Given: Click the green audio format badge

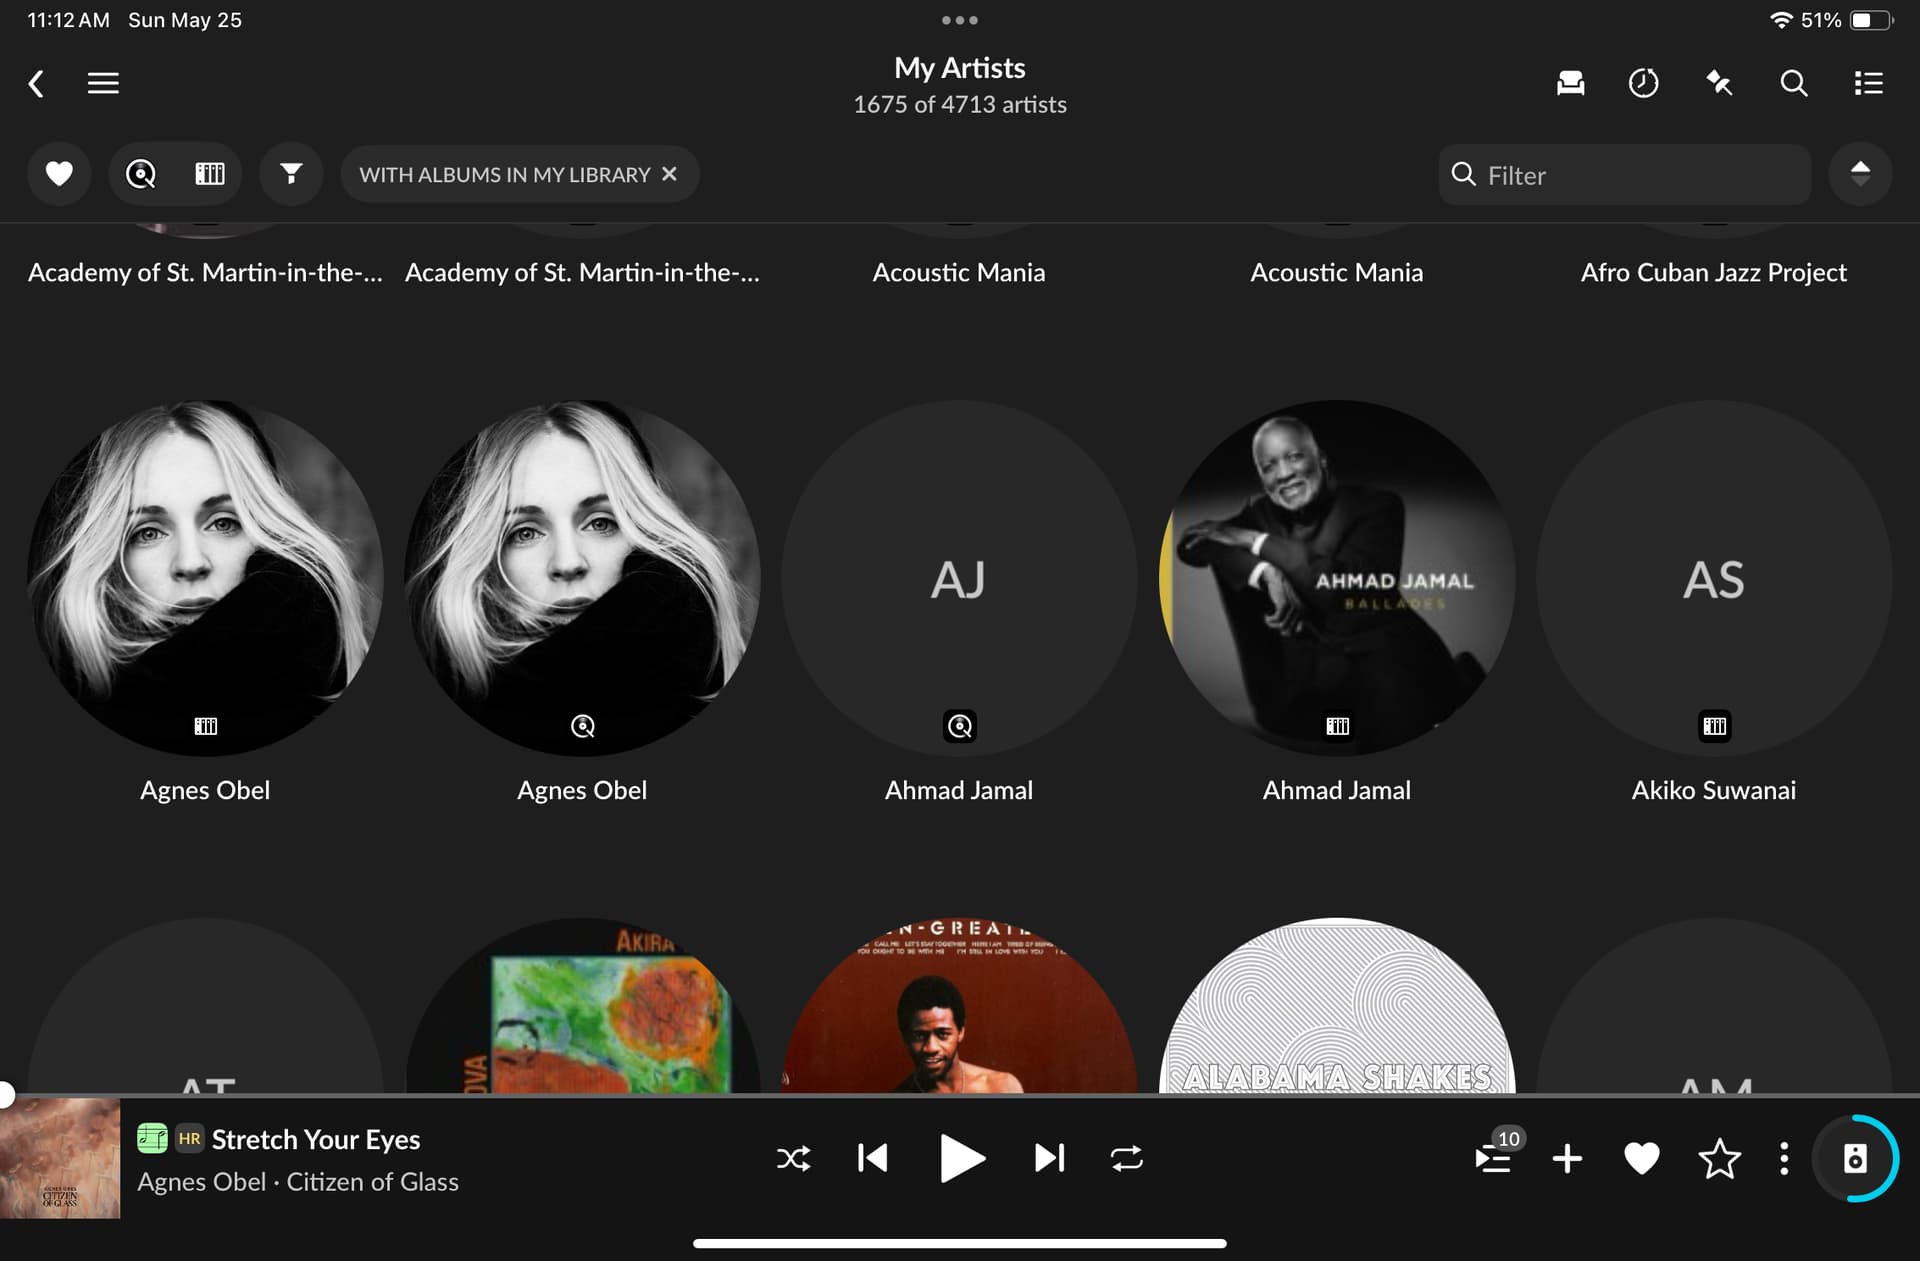Looking at the screenshot, I should [152, 1138].
